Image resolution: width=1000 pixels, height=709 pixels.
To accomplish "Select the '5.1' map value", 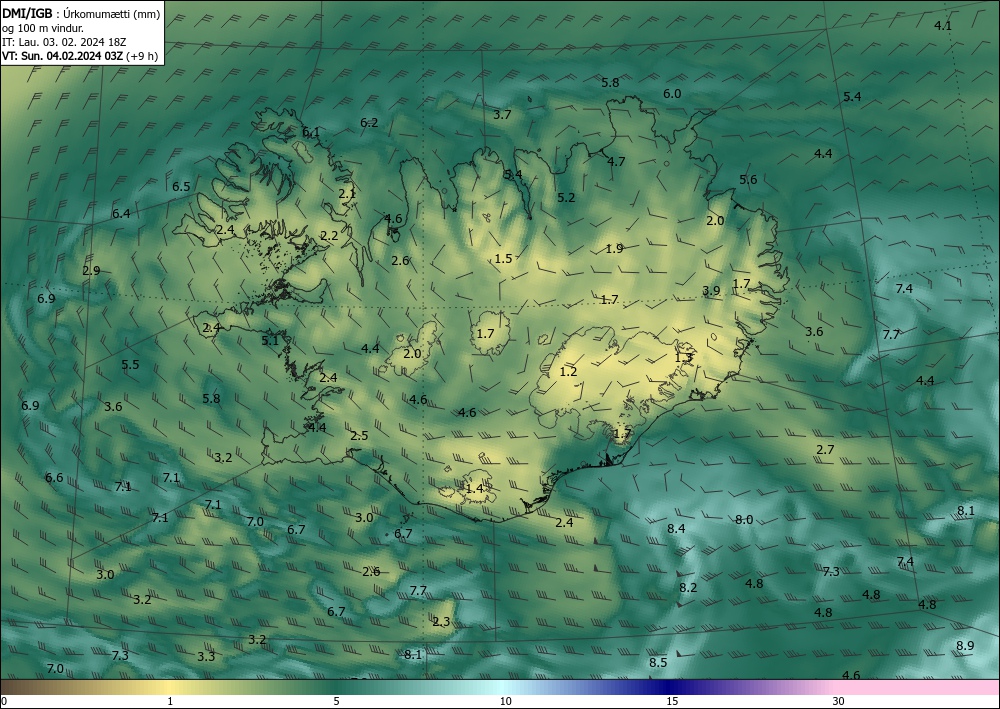I will click(270, 340).
